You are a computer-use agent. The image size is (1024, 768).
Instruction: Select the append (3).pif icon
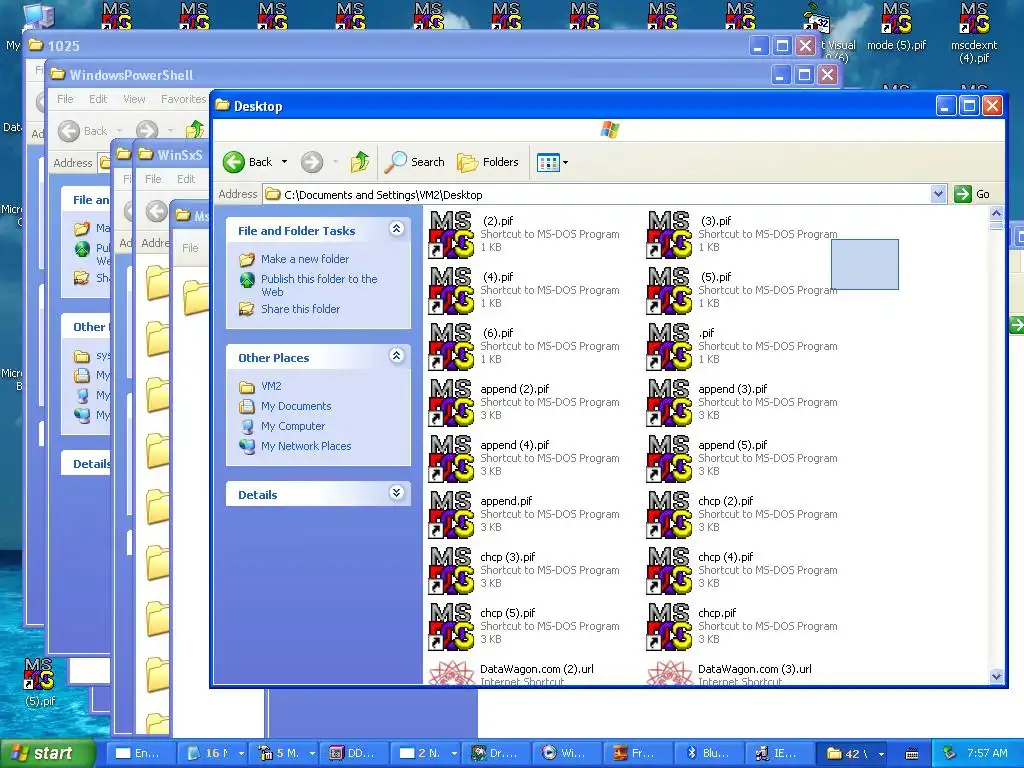click(669, 403)
